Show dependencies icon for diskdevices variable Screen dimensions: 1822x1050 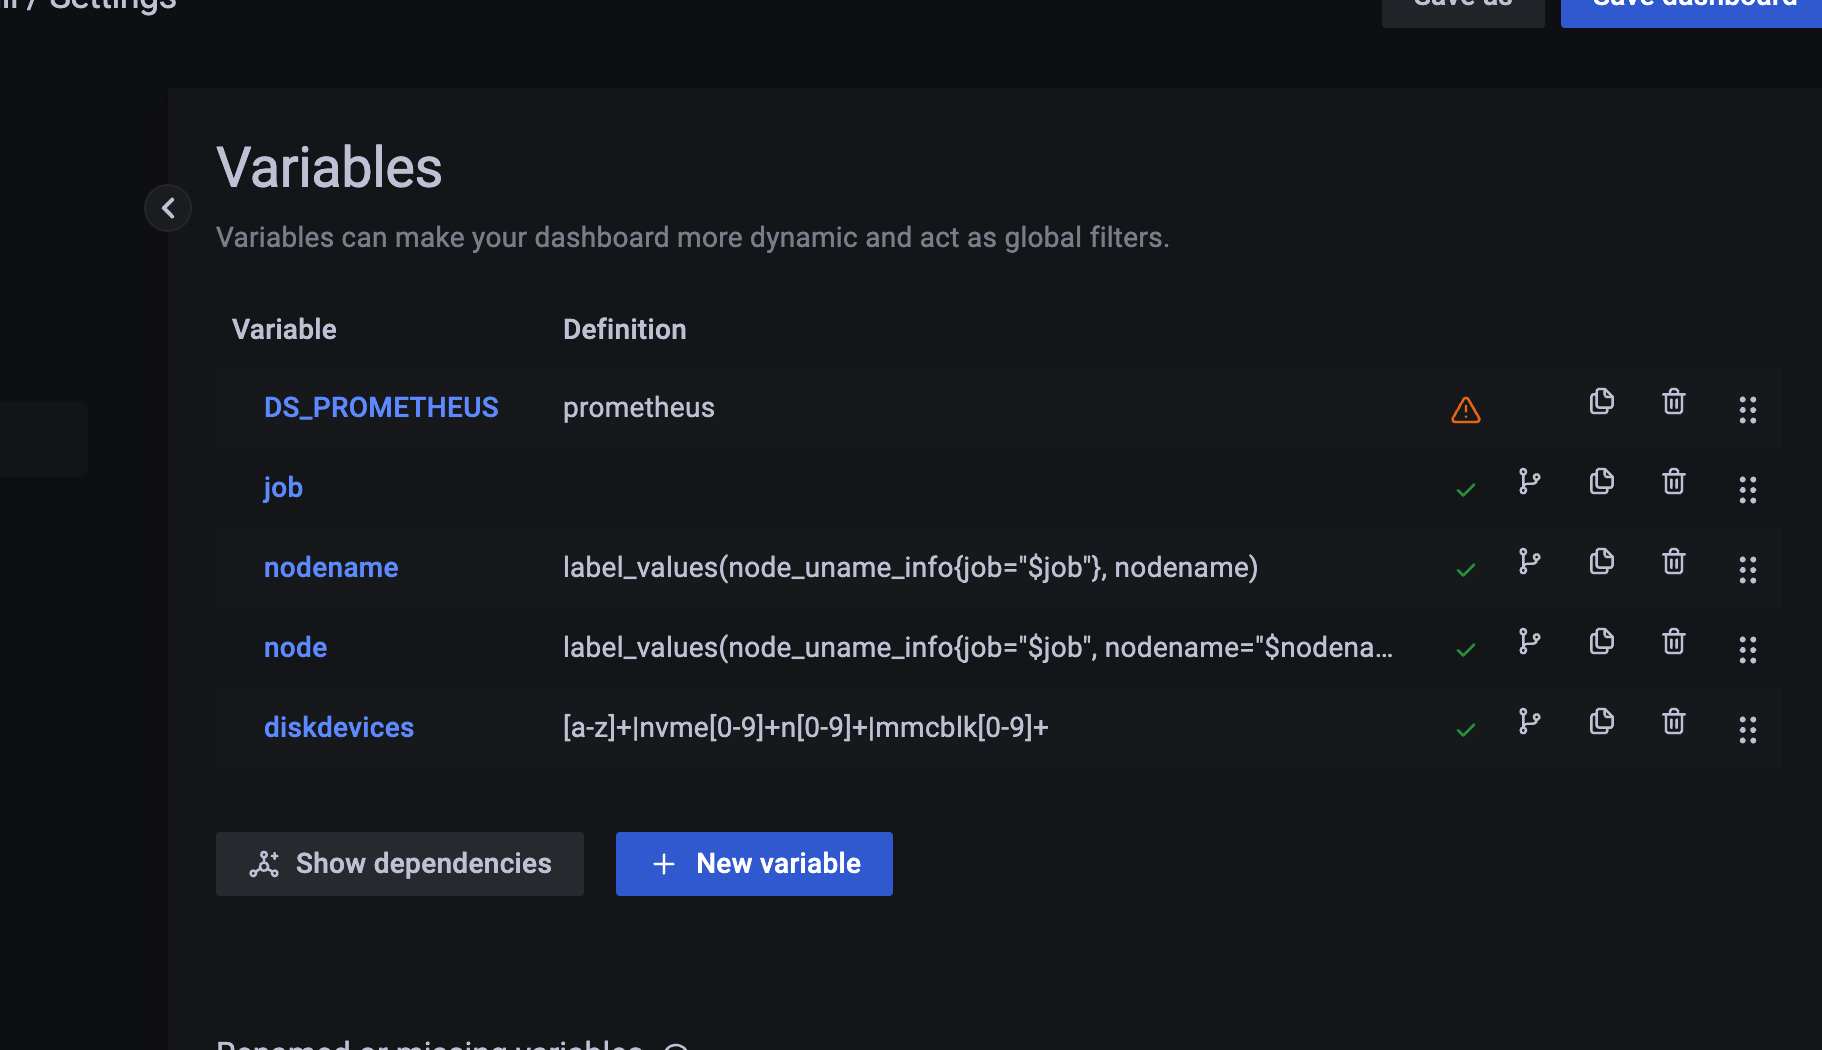point(1529,722)
